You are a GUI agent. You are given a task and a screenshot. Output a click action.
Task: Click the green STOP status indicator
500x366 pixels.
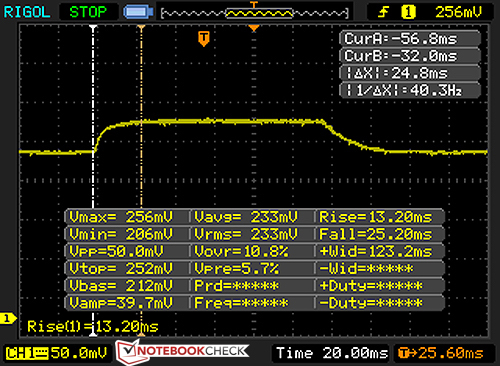click(x=88, y=12)
